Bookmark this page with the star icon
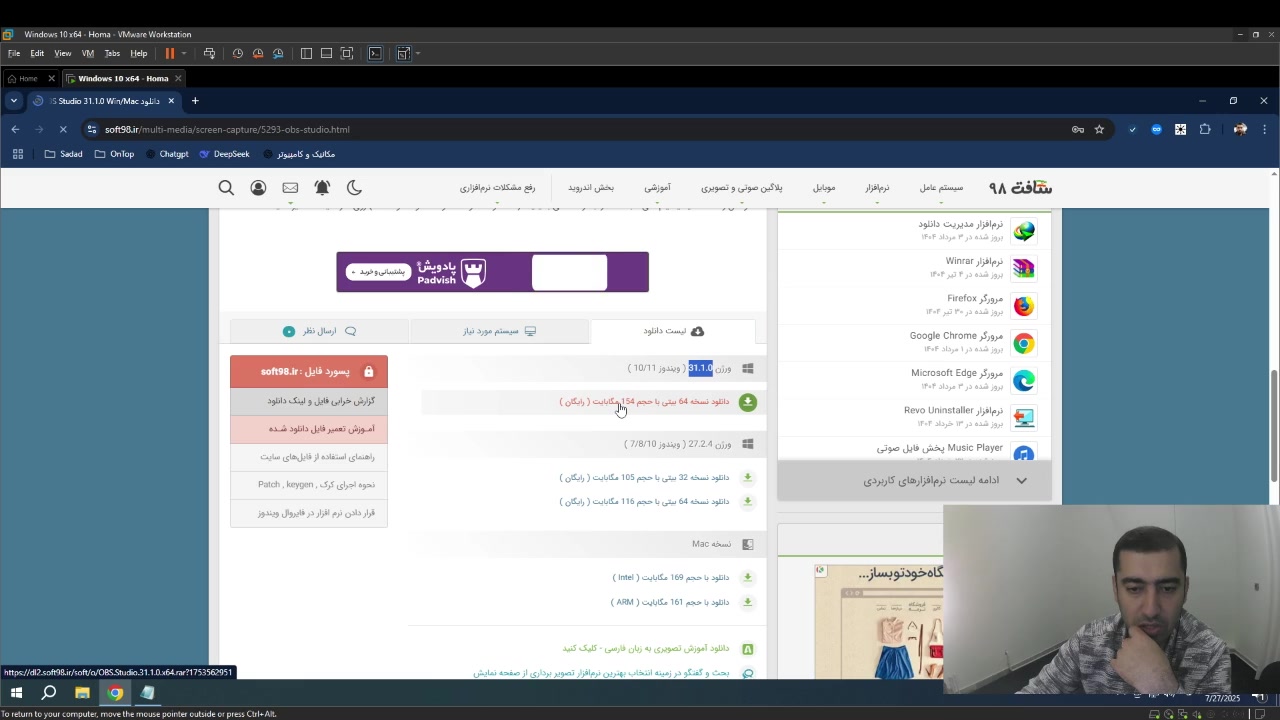This screenshot has width=1280, height=720. pyautogui.click(x=1099, y=129)
